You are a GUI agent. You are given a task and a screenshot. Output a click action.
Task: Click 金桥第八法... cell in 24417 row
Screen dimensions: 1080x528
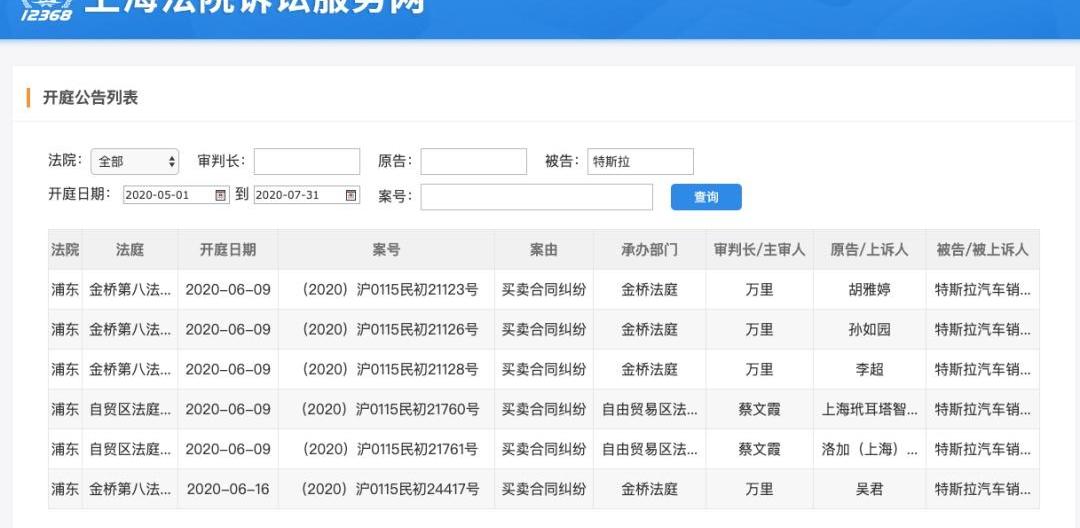tap(130, 489)
